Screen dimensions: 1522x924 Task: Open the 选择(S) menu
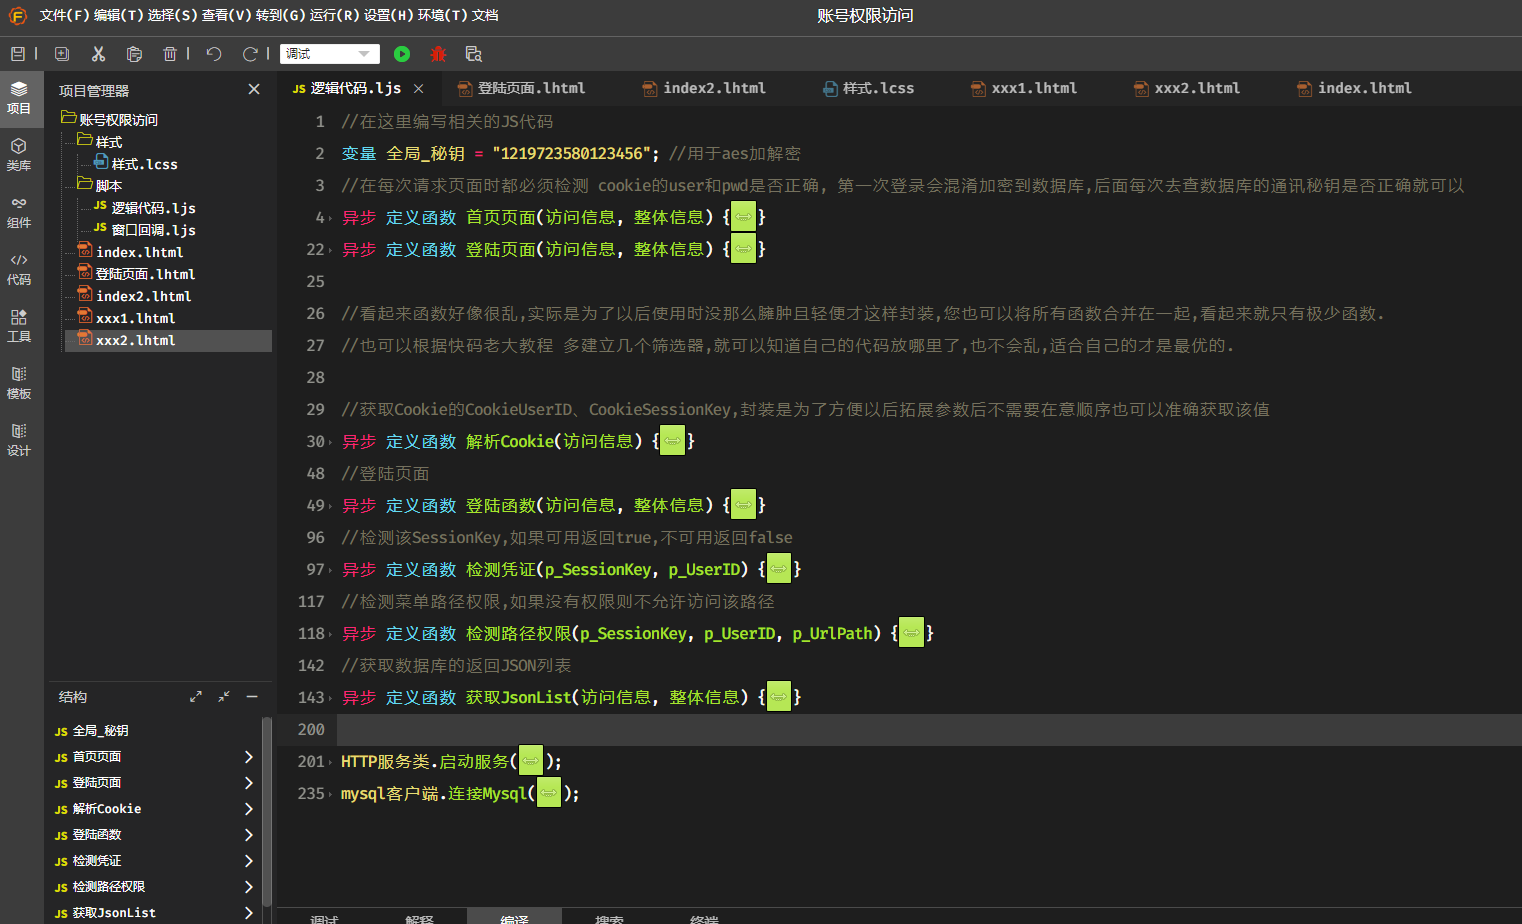(x=172, y=16)
